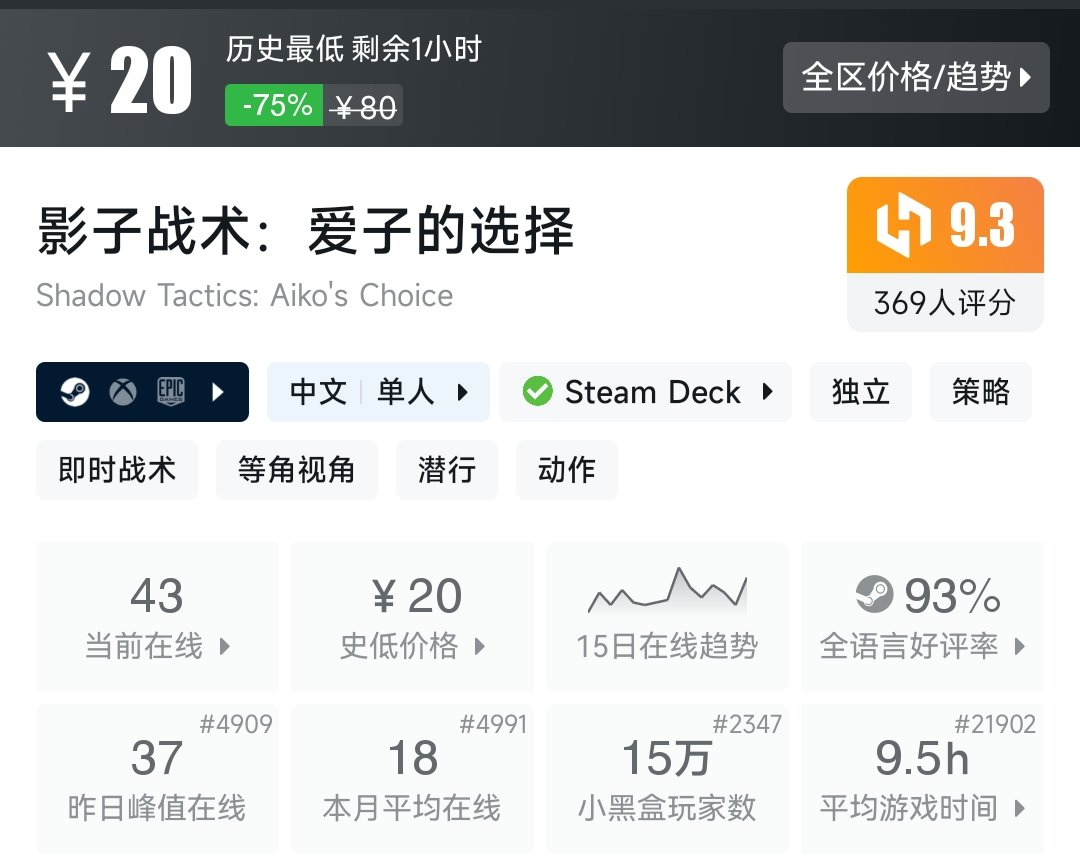The image size is (1080, 864).
Task: Click the green Steam Deck verified checkmark
Action: (537, 392)
